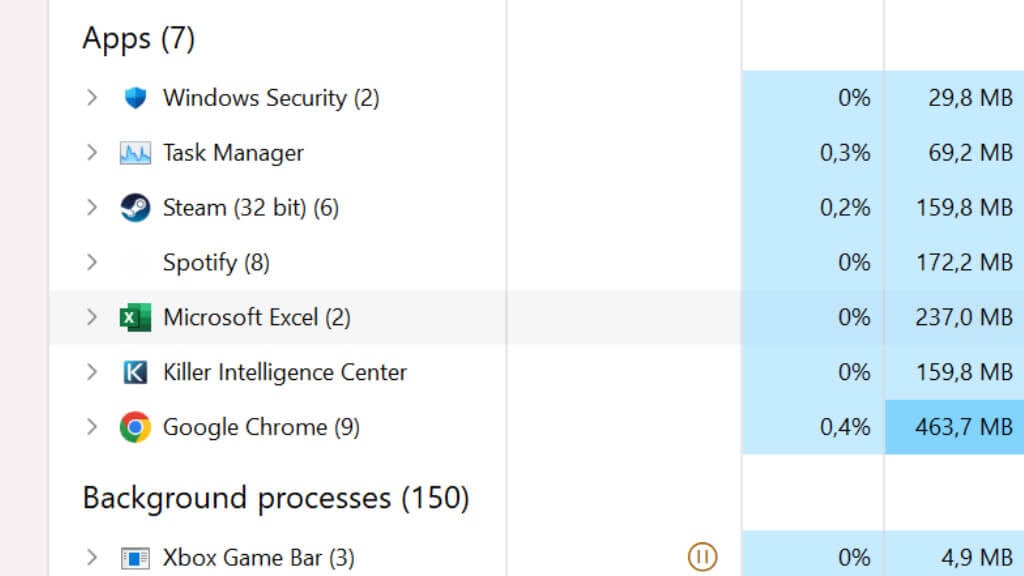
Task: Click the Steam app icon
Action: [x=135, y=208]
